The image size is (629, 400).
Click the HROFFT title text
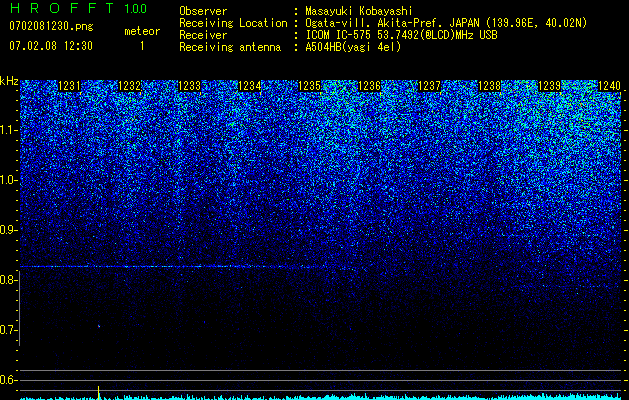coord(63,8)
